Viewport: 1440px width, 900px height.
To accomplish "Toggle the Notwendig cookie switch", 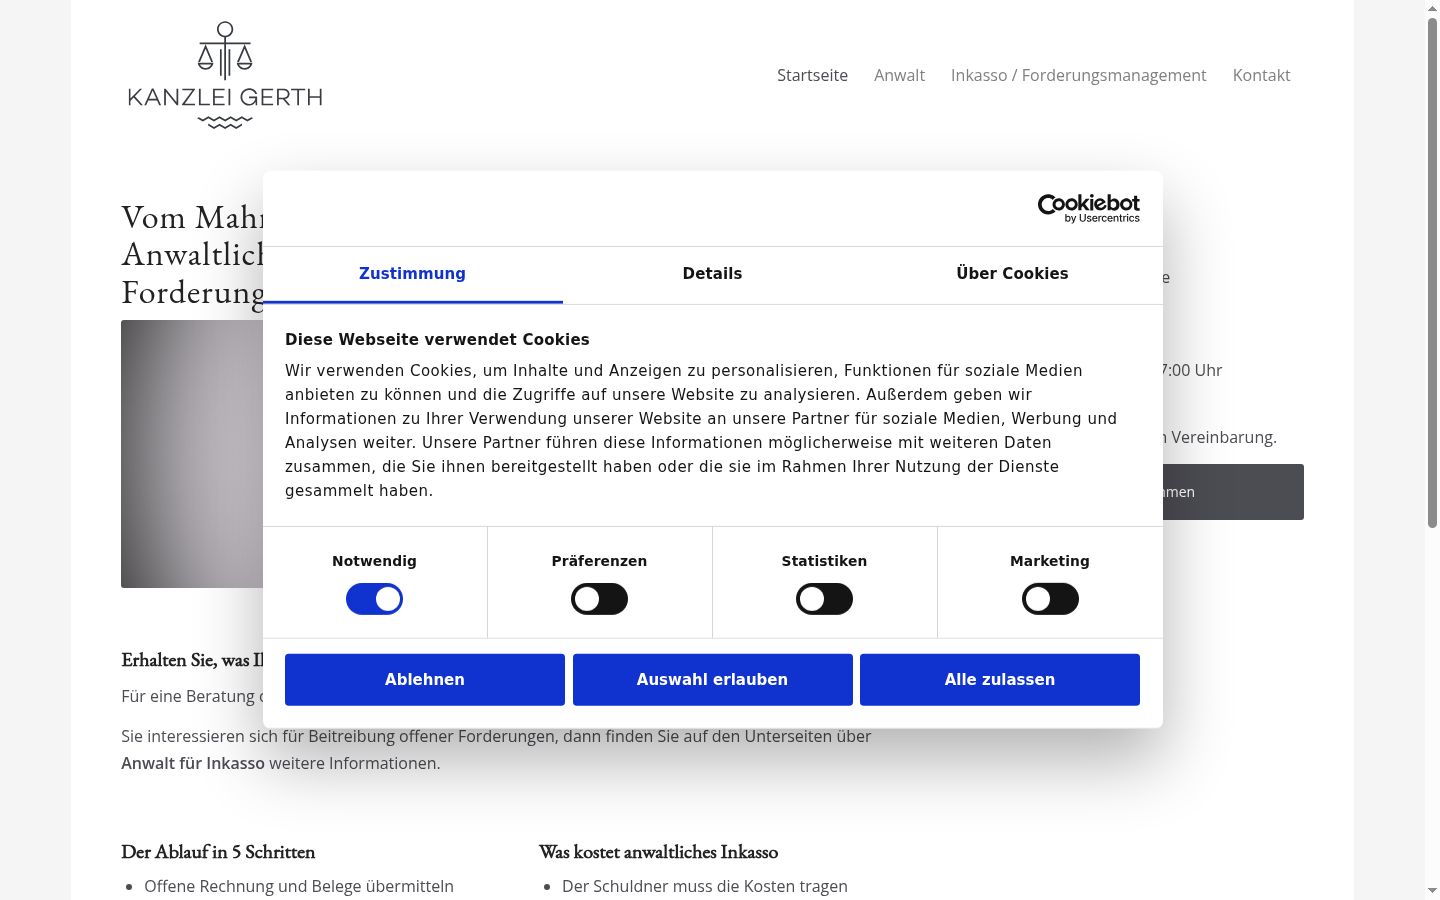I will tap(374, 599).
